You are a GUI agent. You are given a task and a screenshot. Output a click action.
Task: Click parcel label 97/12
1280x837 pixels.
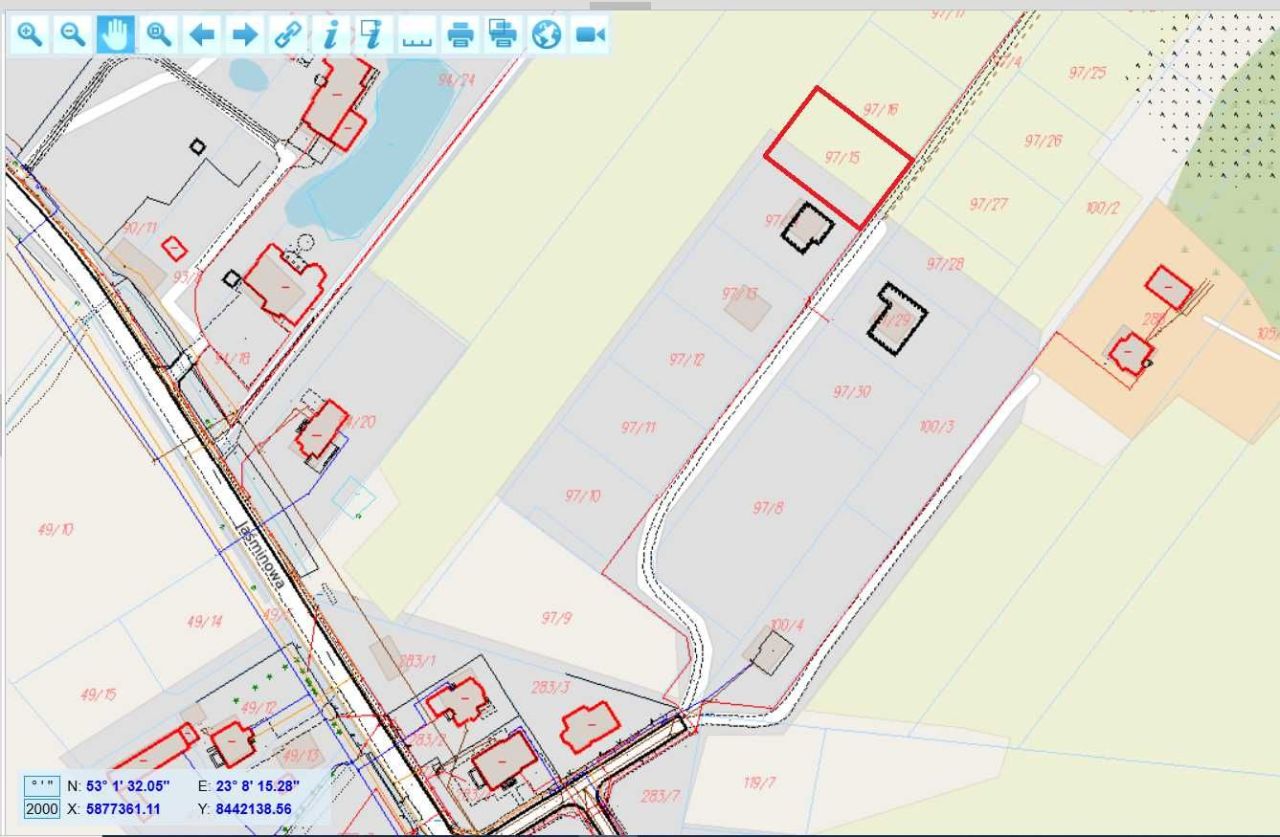(687, 359)
